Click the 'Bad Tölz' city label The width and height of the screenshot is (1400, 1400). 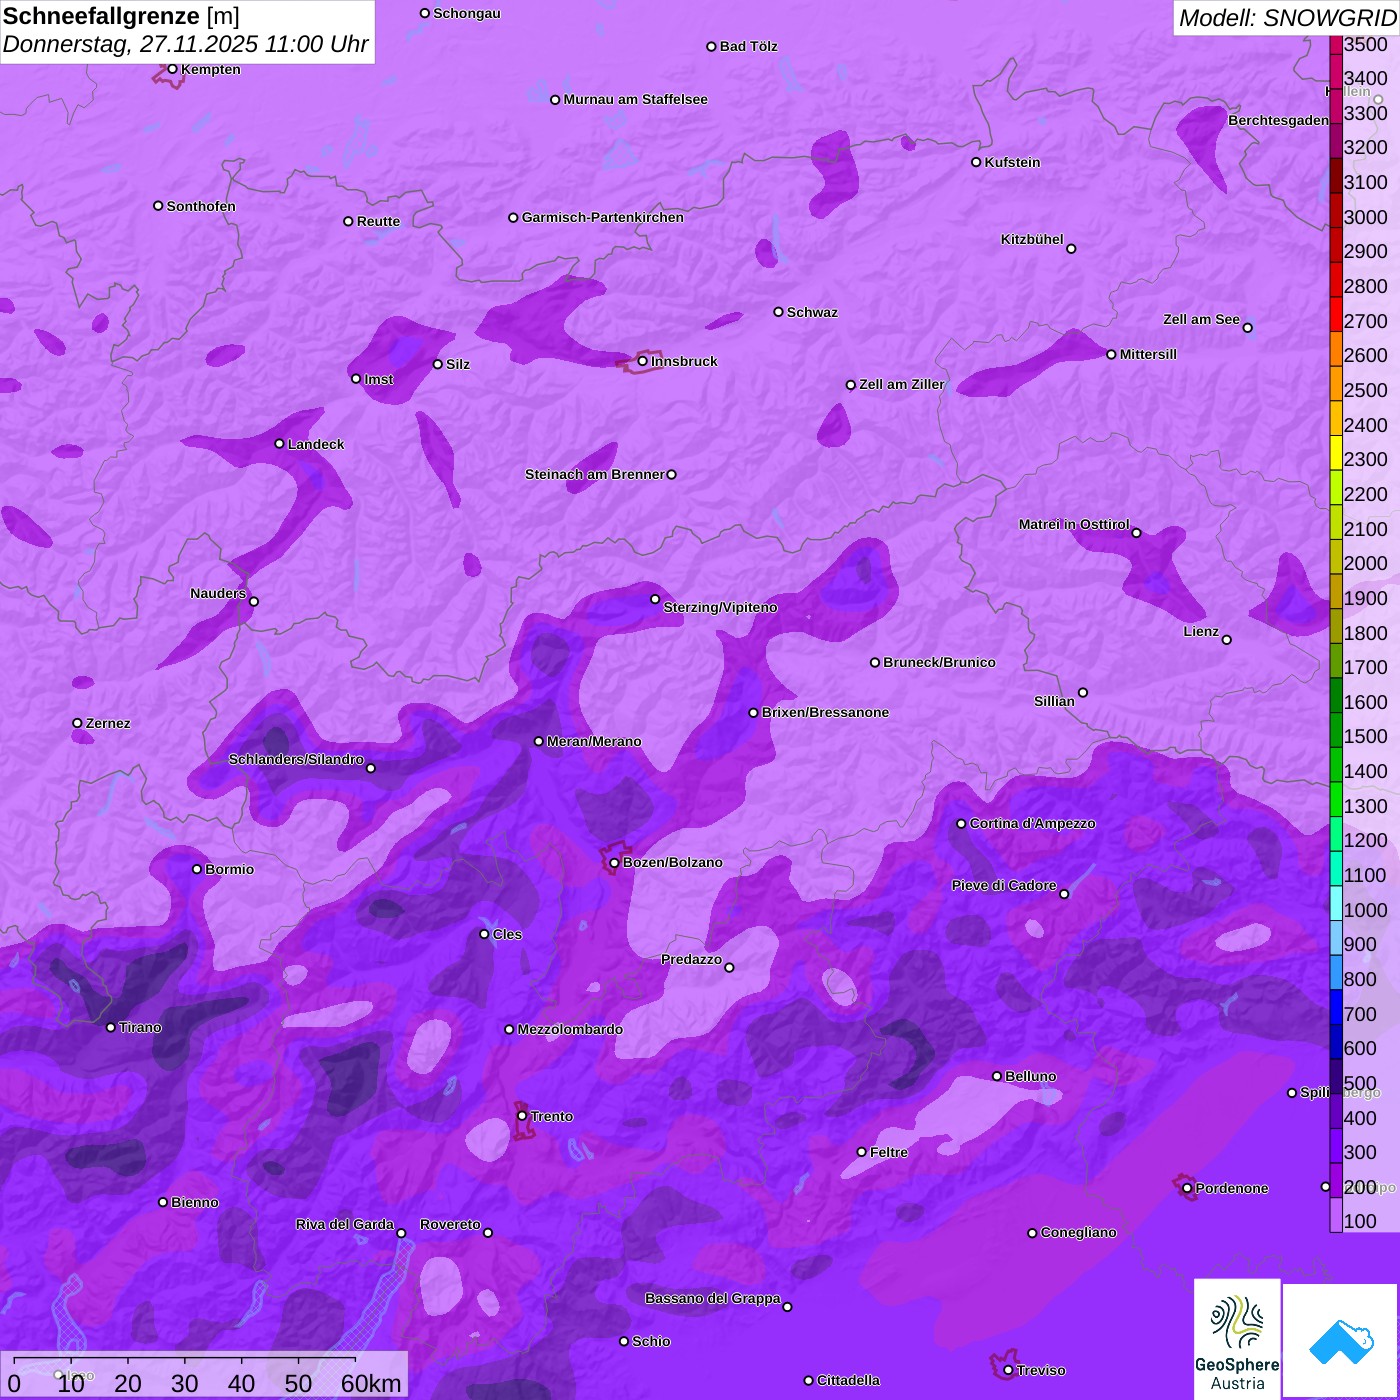pyautogui.click(x=749, y=46)
